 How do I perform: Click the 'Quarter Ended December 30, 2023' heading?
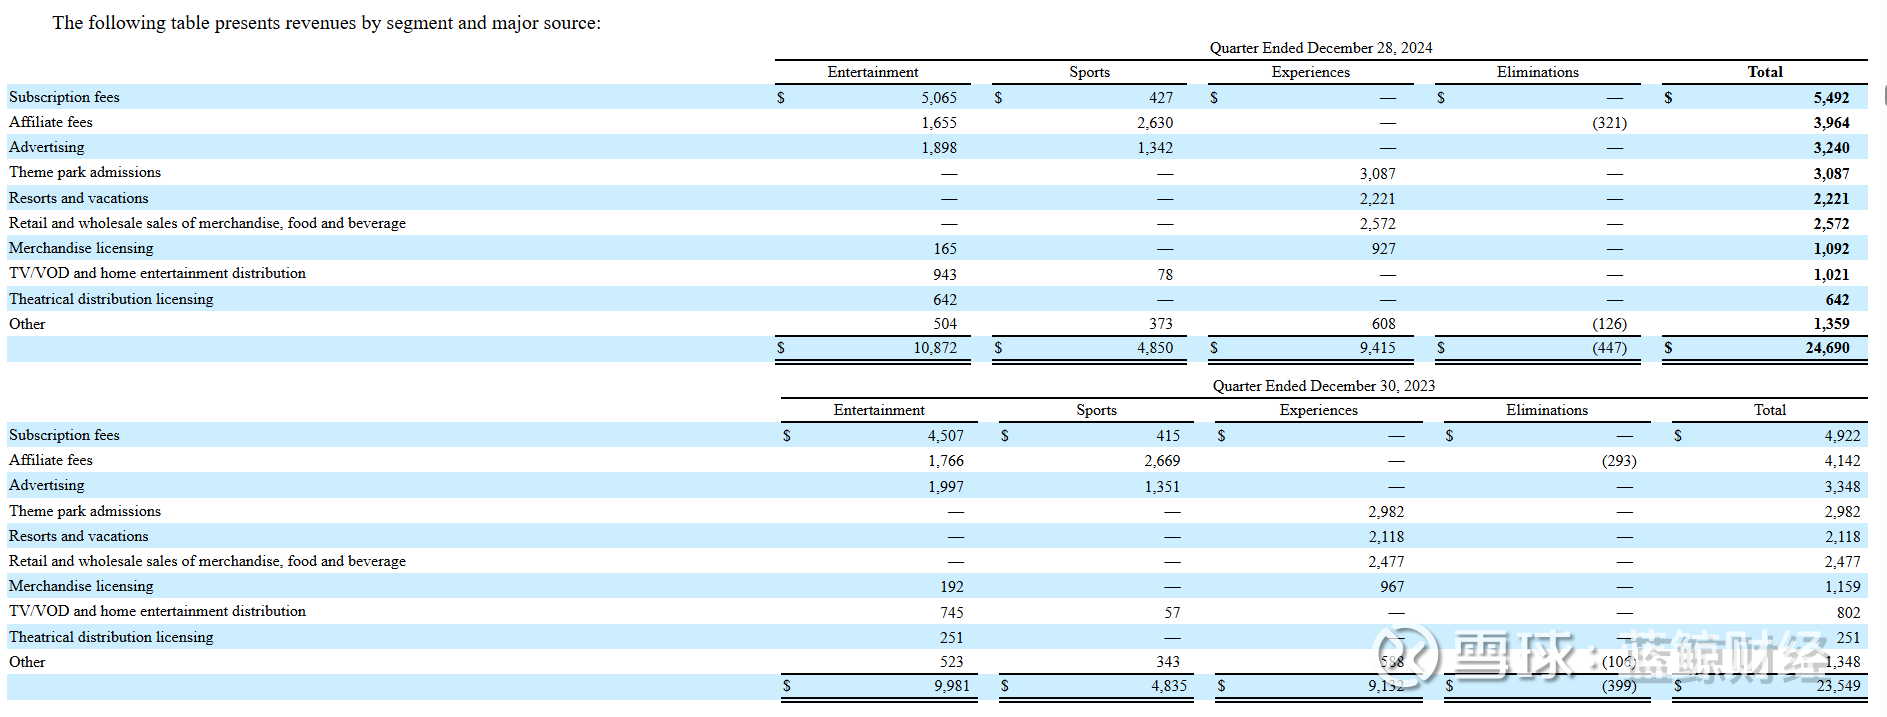click(1323, 386)
